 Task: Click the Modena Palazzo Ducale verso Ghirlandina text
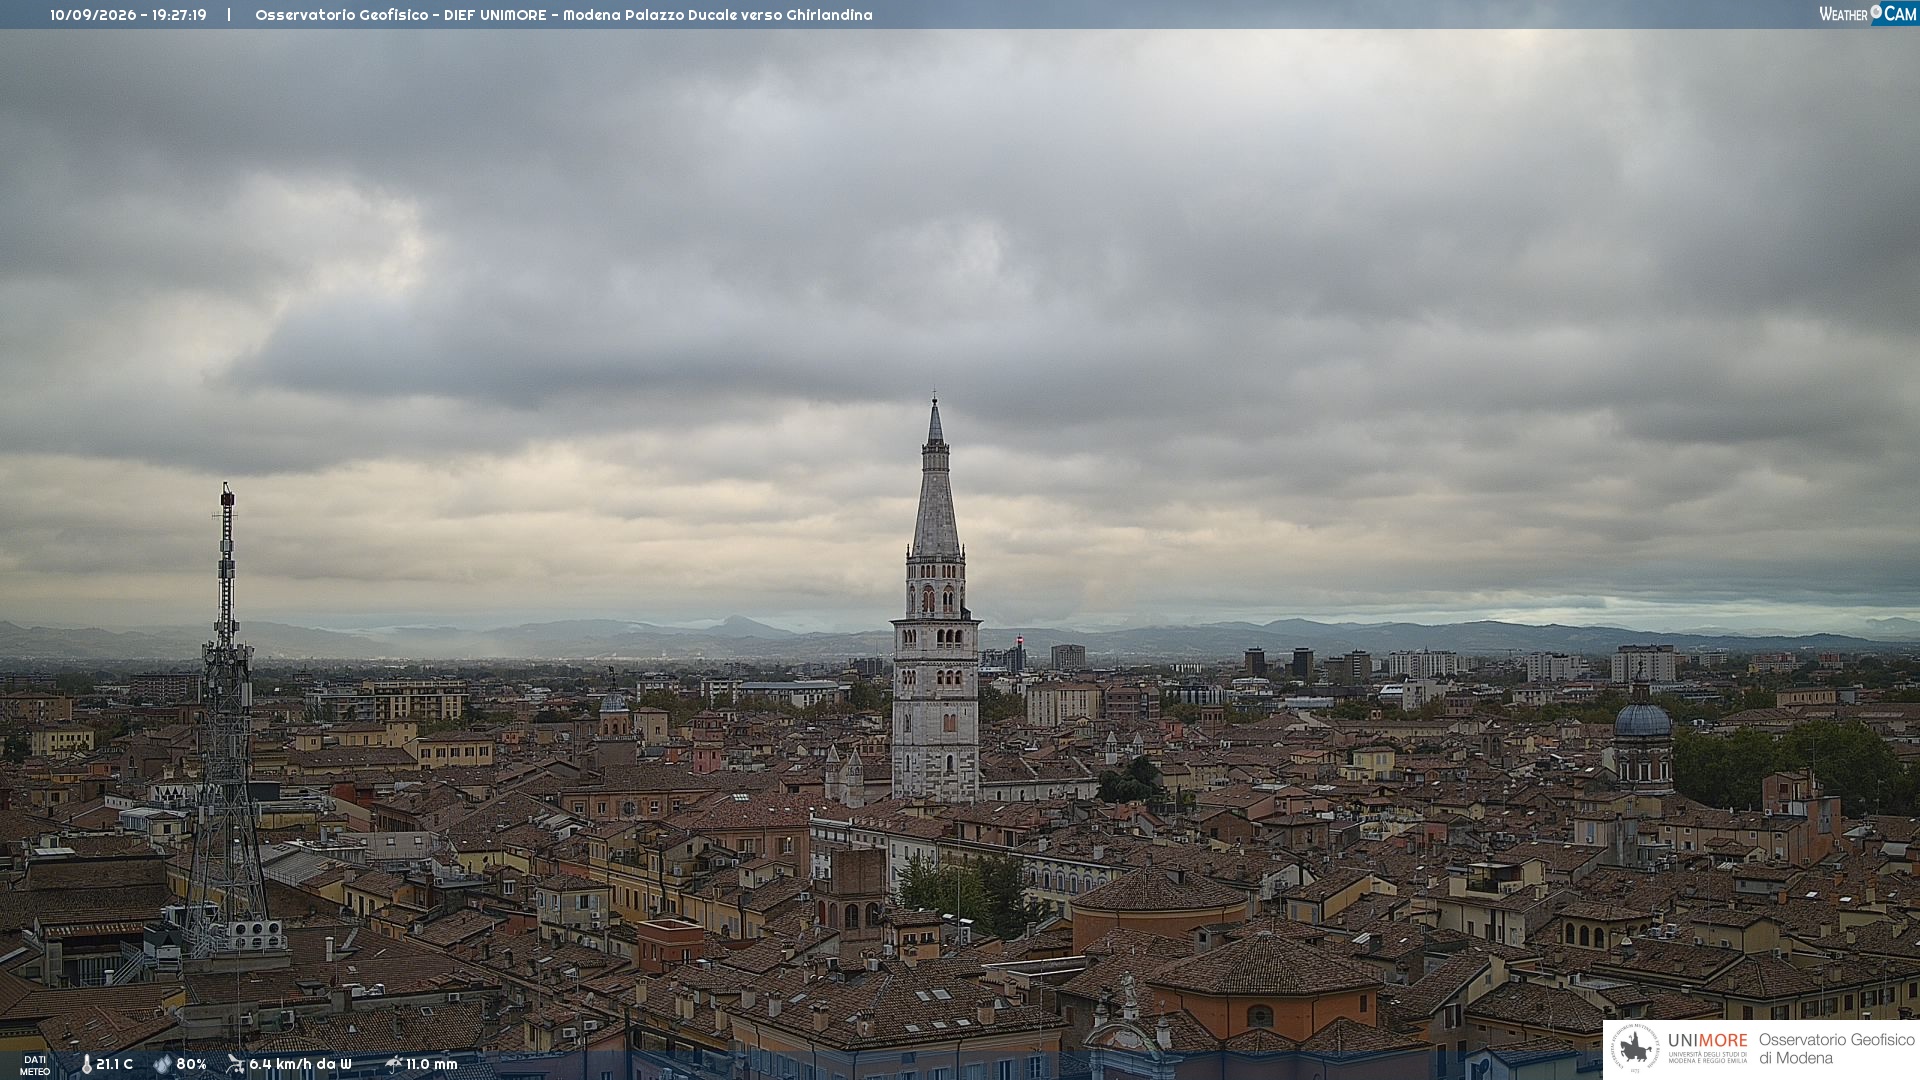click(717, 15)
